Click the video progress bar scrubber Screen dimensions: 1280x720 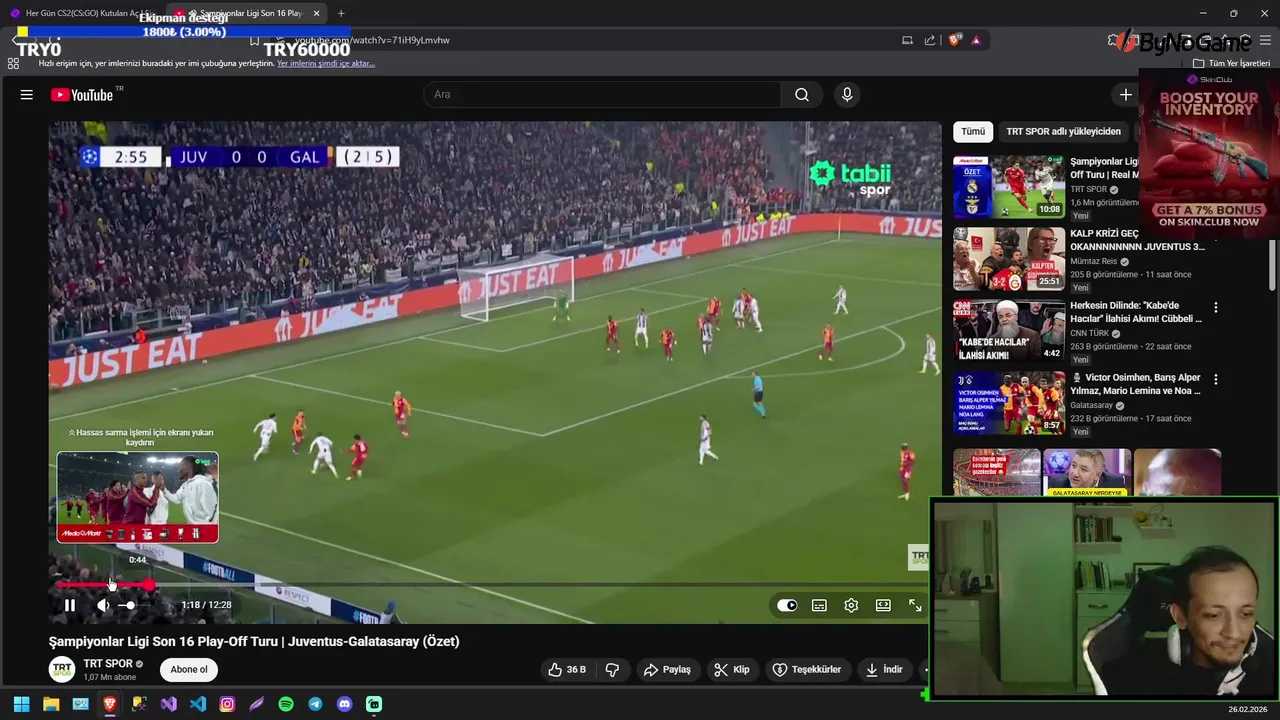point(148,585)
